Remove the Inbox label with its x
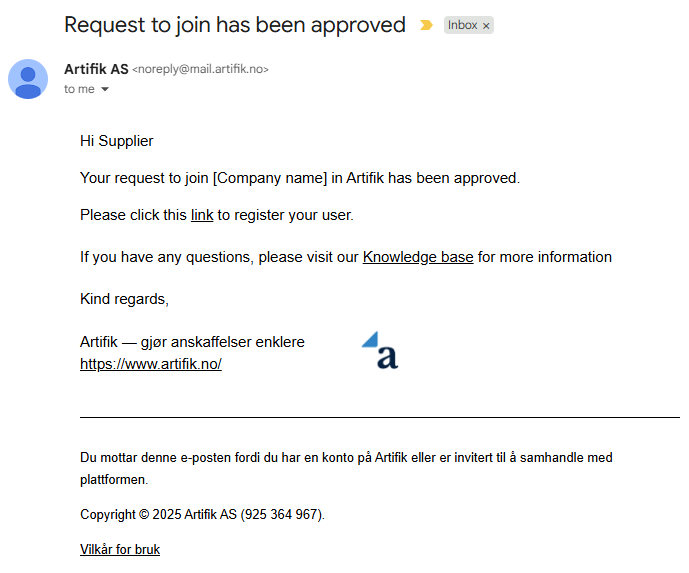The width and height of the screenshot is (689, 573). (x=486, y=26)
